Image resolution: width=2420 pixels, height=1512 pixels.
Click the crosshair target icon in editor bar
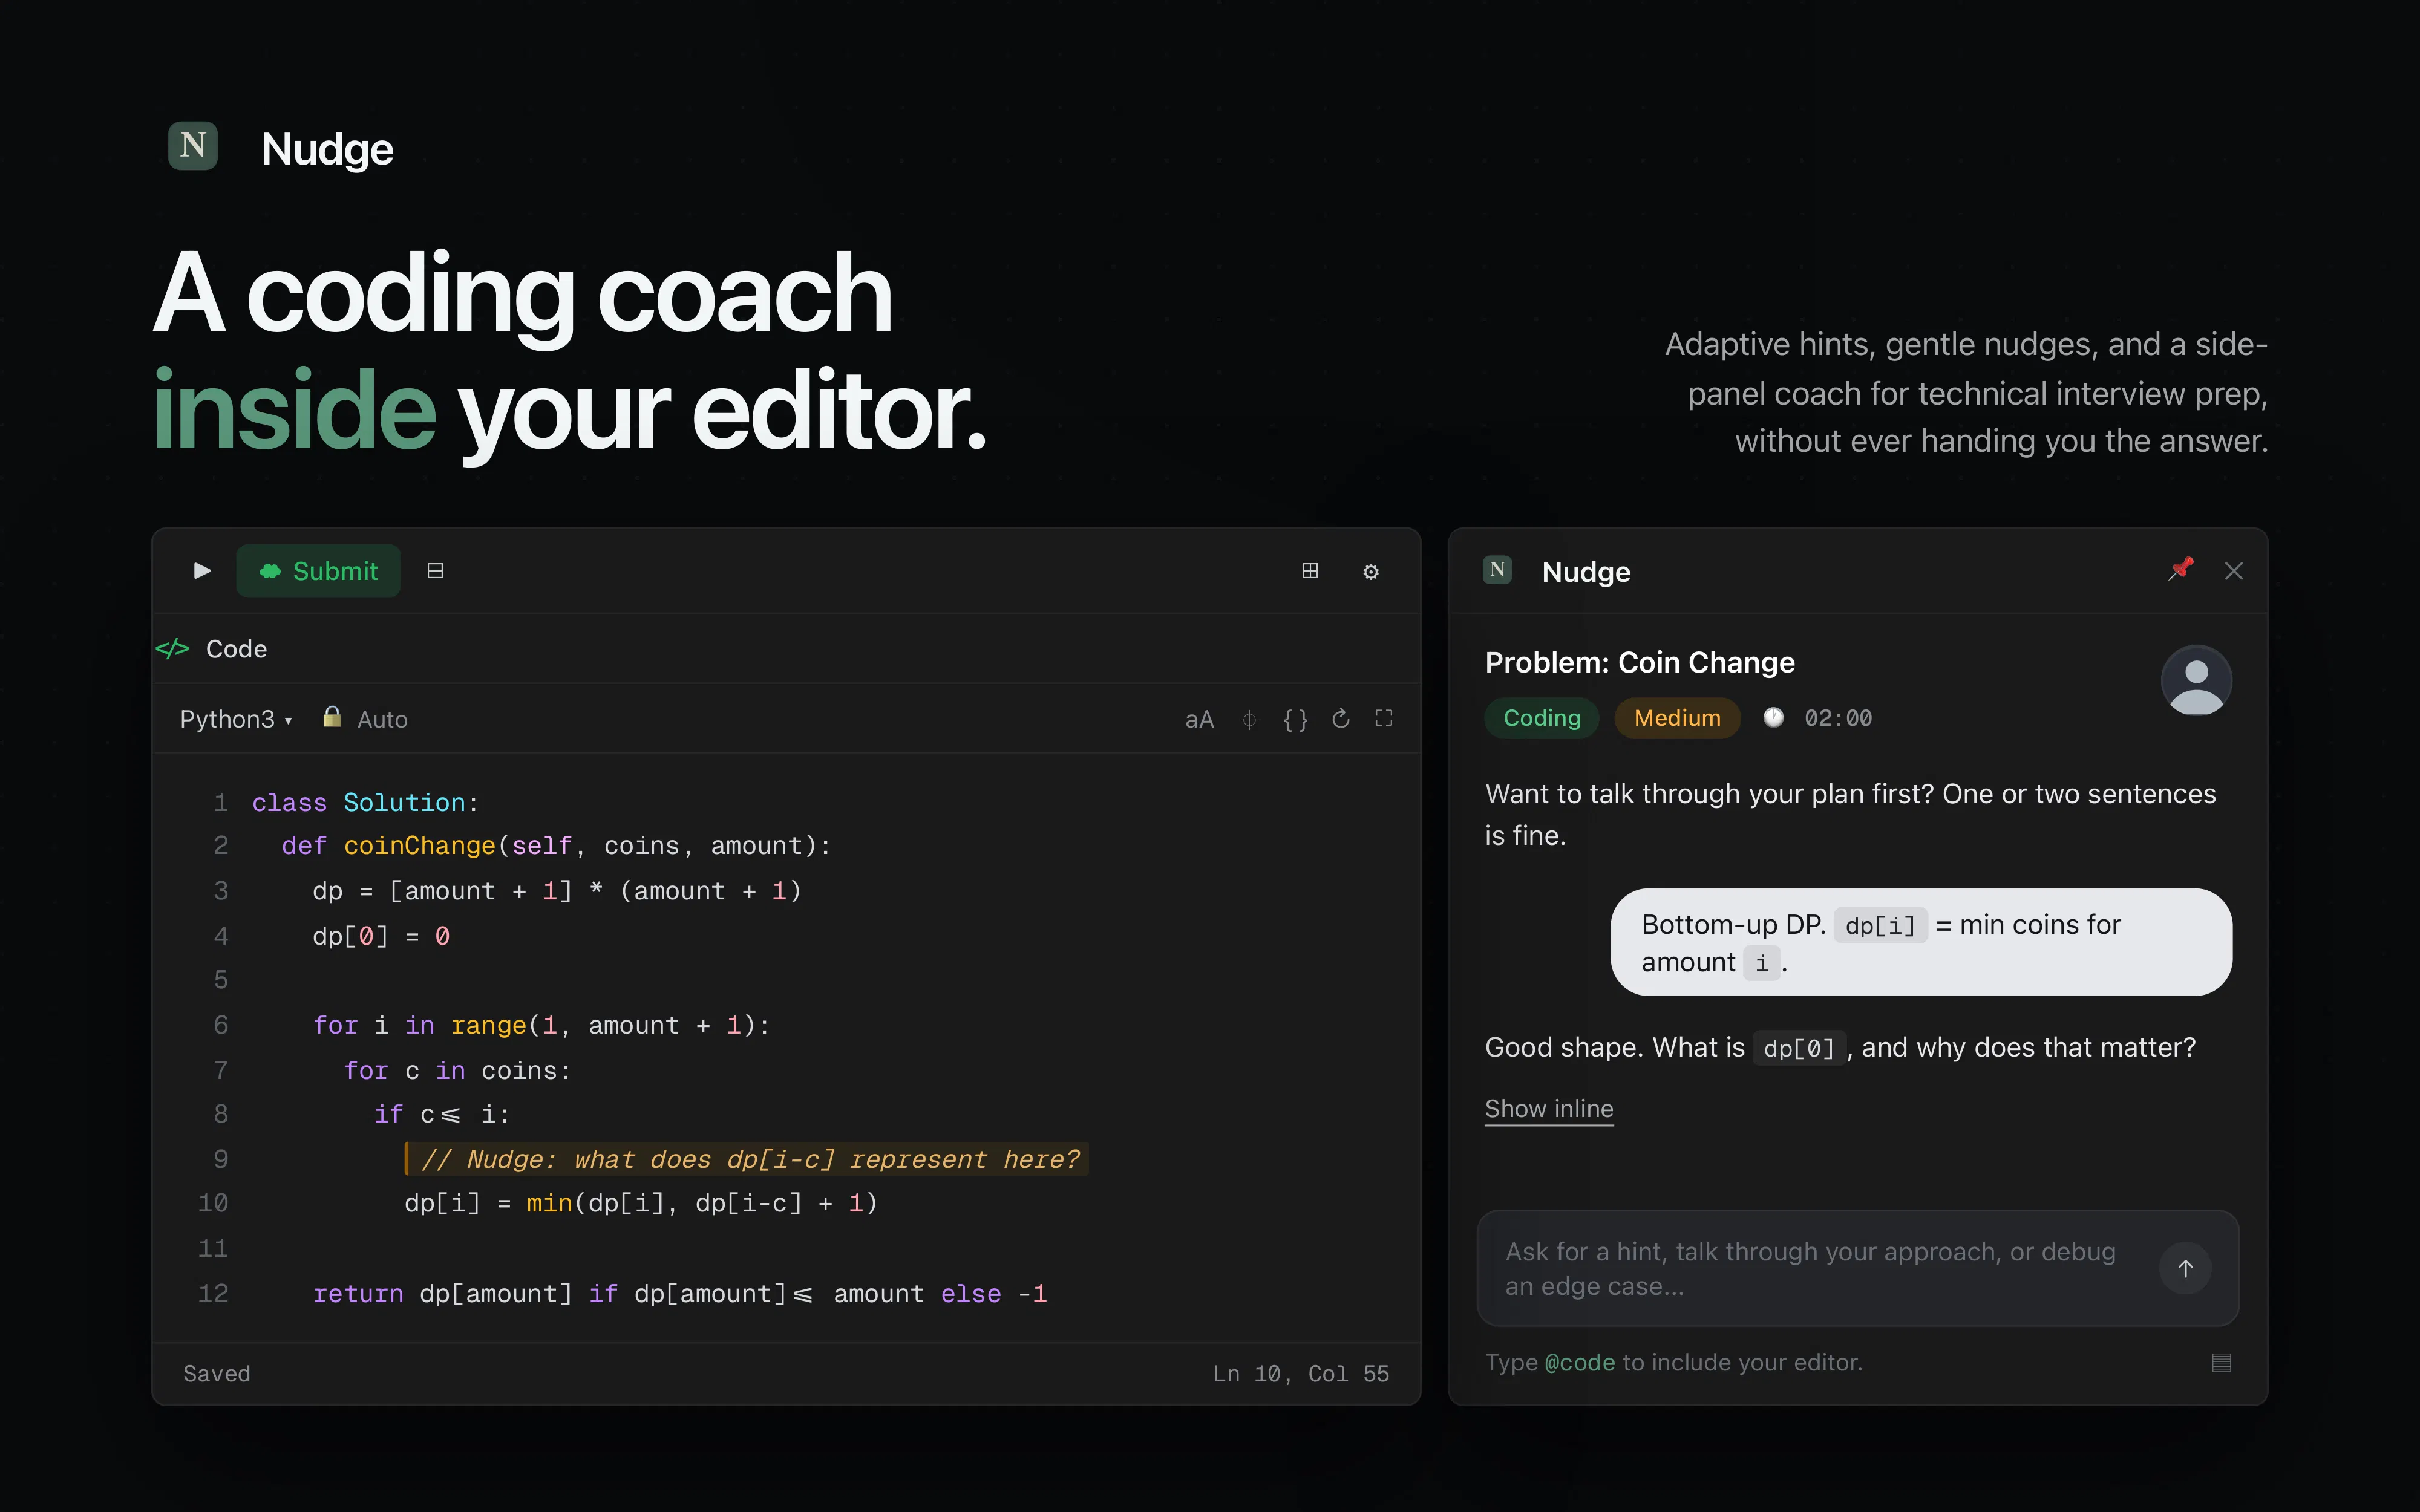click(1249, 719)
